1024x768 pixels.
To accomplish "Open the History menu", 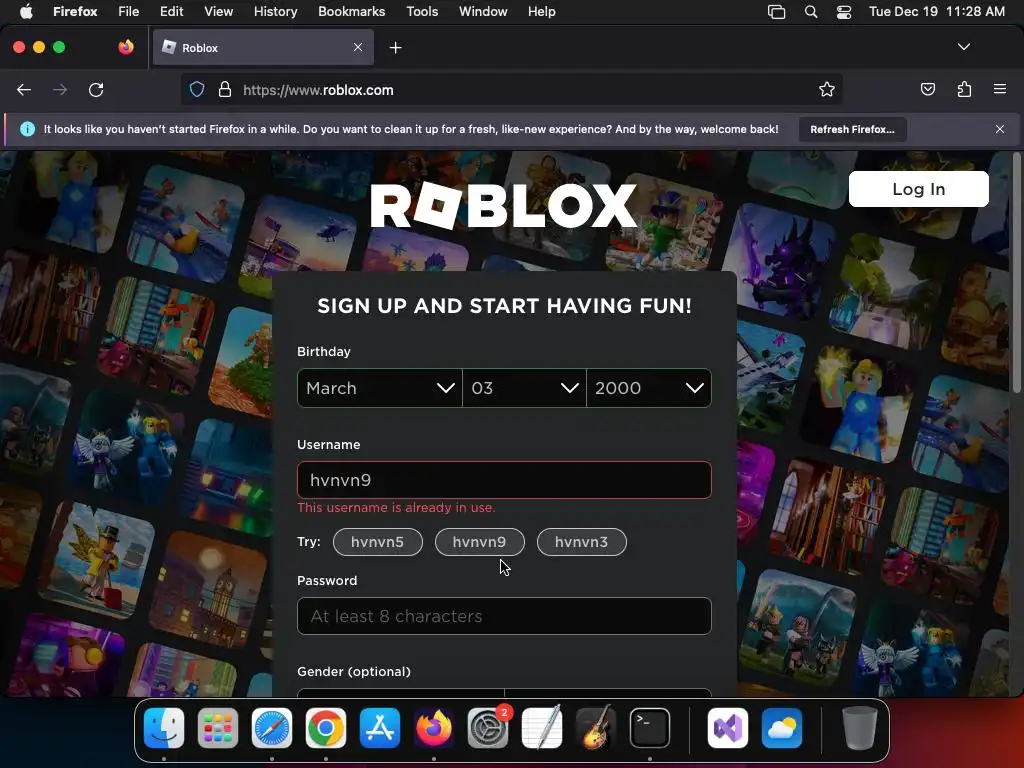I will click(x=276, y=11).
